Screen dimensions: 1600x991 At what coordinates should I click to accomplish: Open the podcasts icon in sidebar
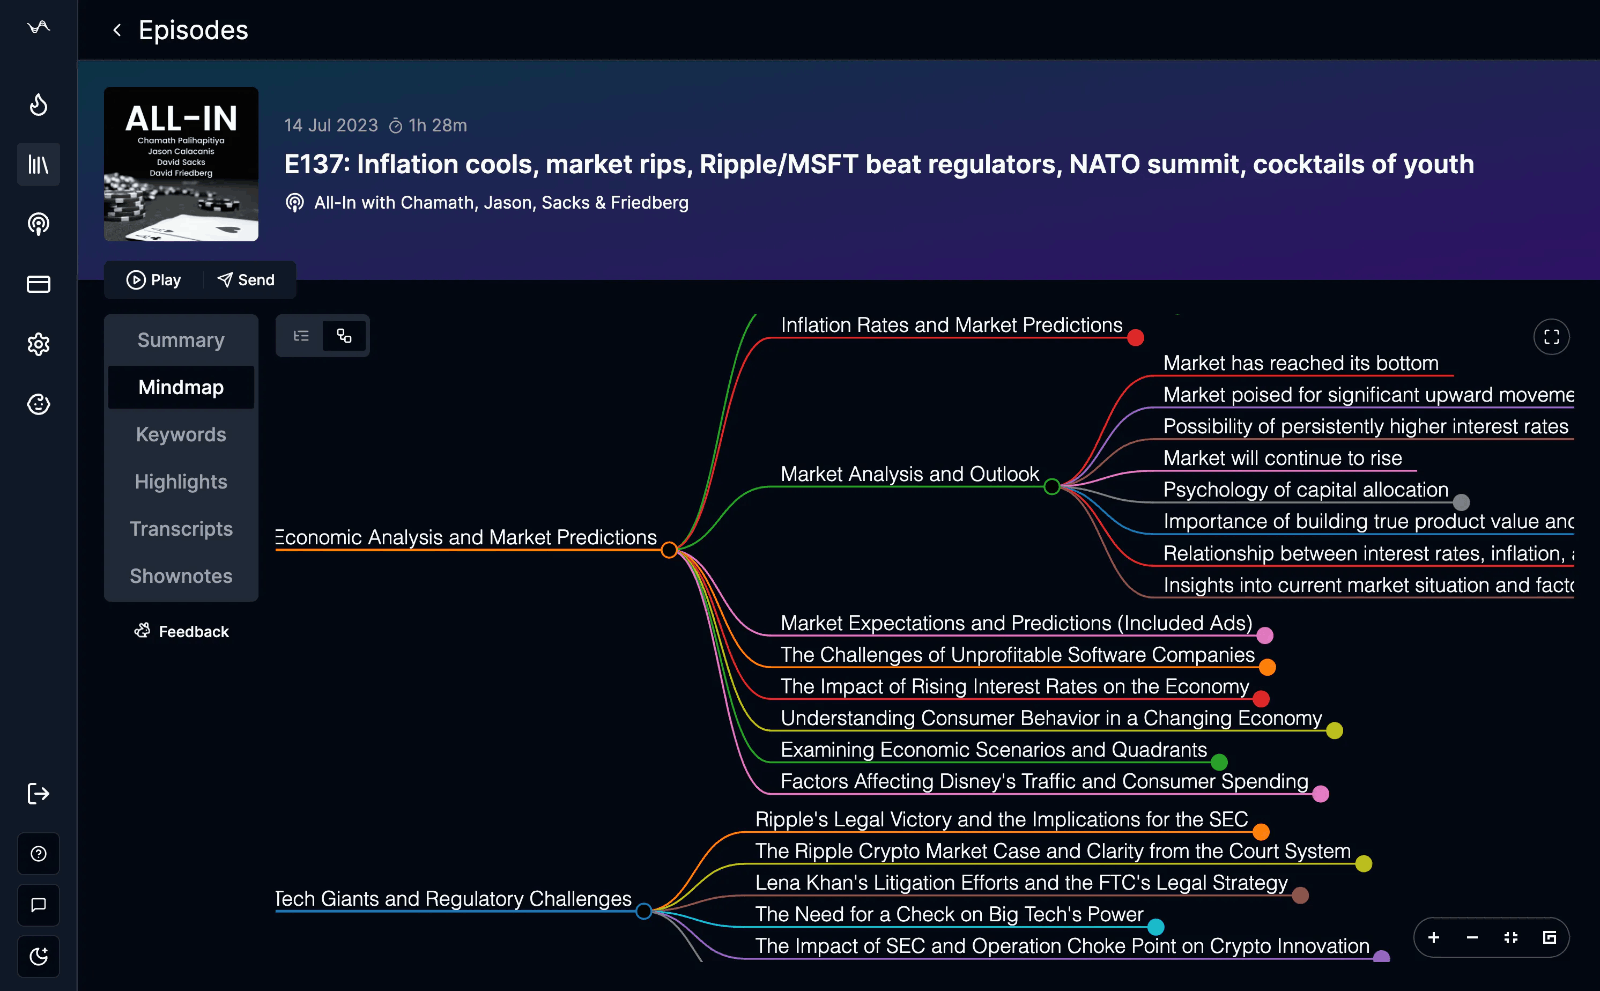click(38, 224)
